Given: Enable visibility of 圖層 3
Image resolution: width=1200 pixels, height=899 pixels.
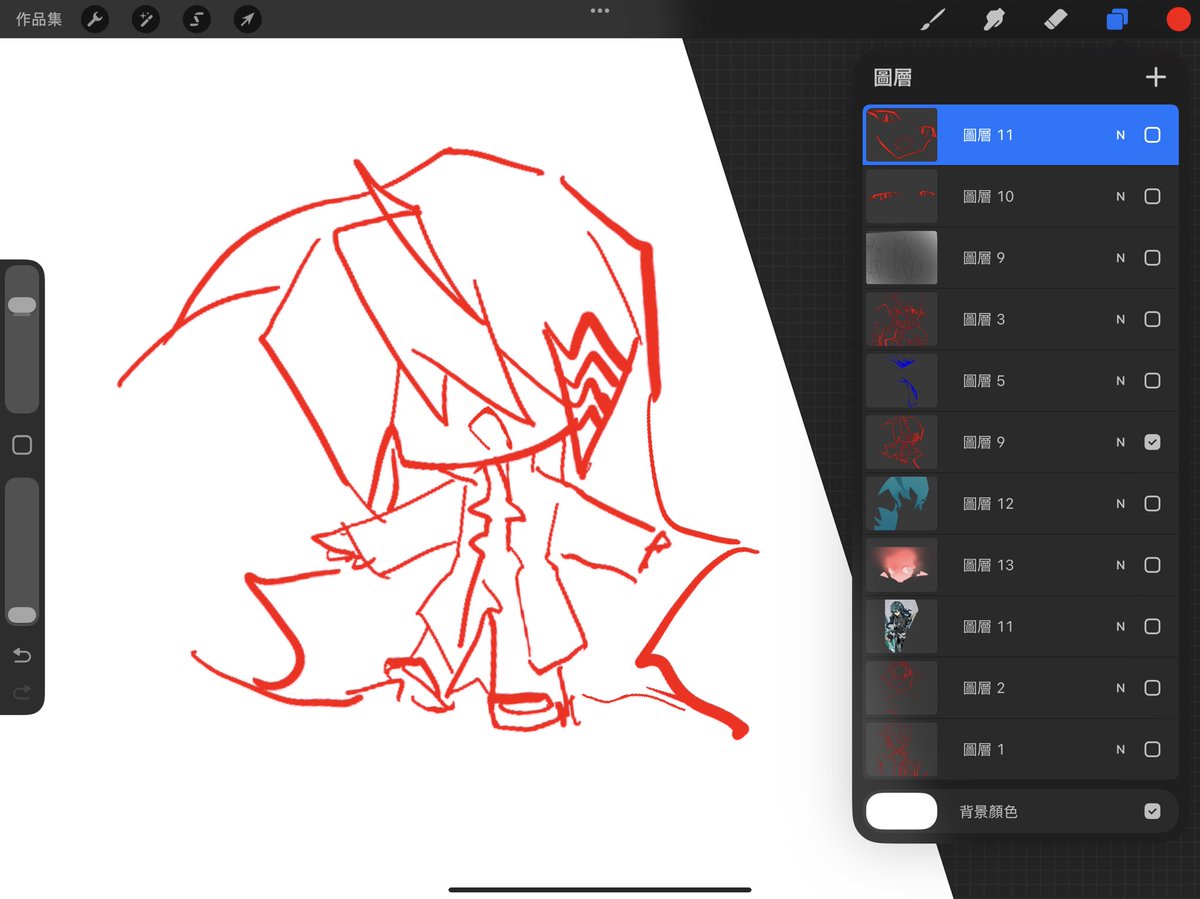Looking at the screenshot, I should [x=1152, y=319].
